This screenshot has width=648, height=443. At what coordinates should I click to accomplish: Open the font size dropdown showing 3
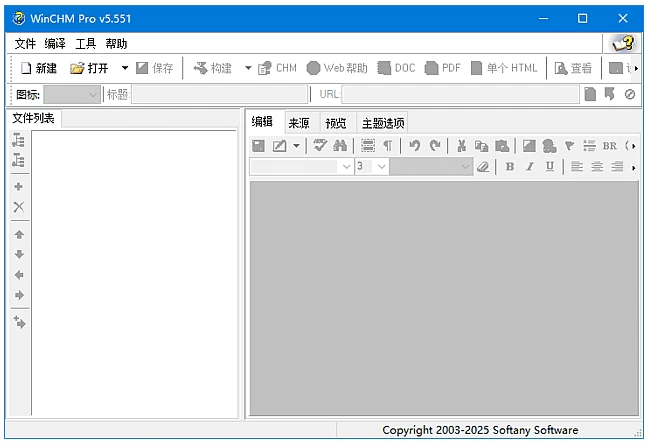tap(371, 167)
